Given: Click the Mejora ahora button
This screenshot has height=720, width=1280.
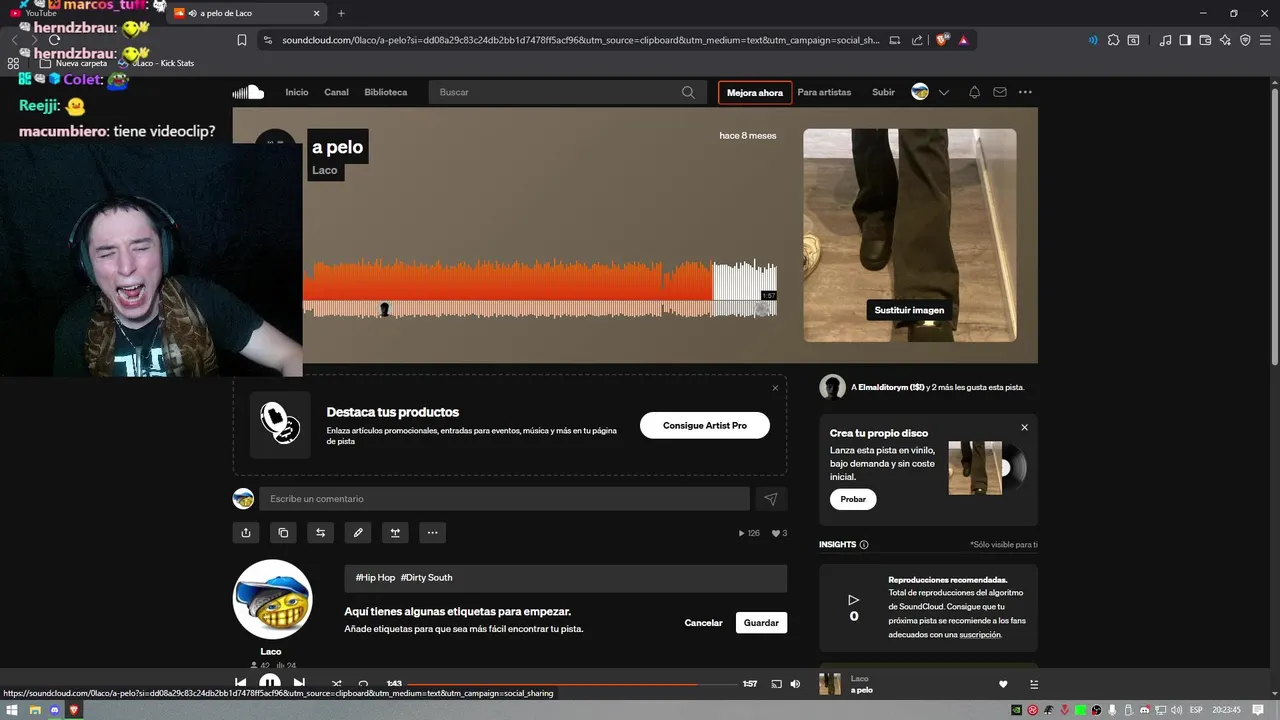Looking at the screenshot, I should pos(755,92).
